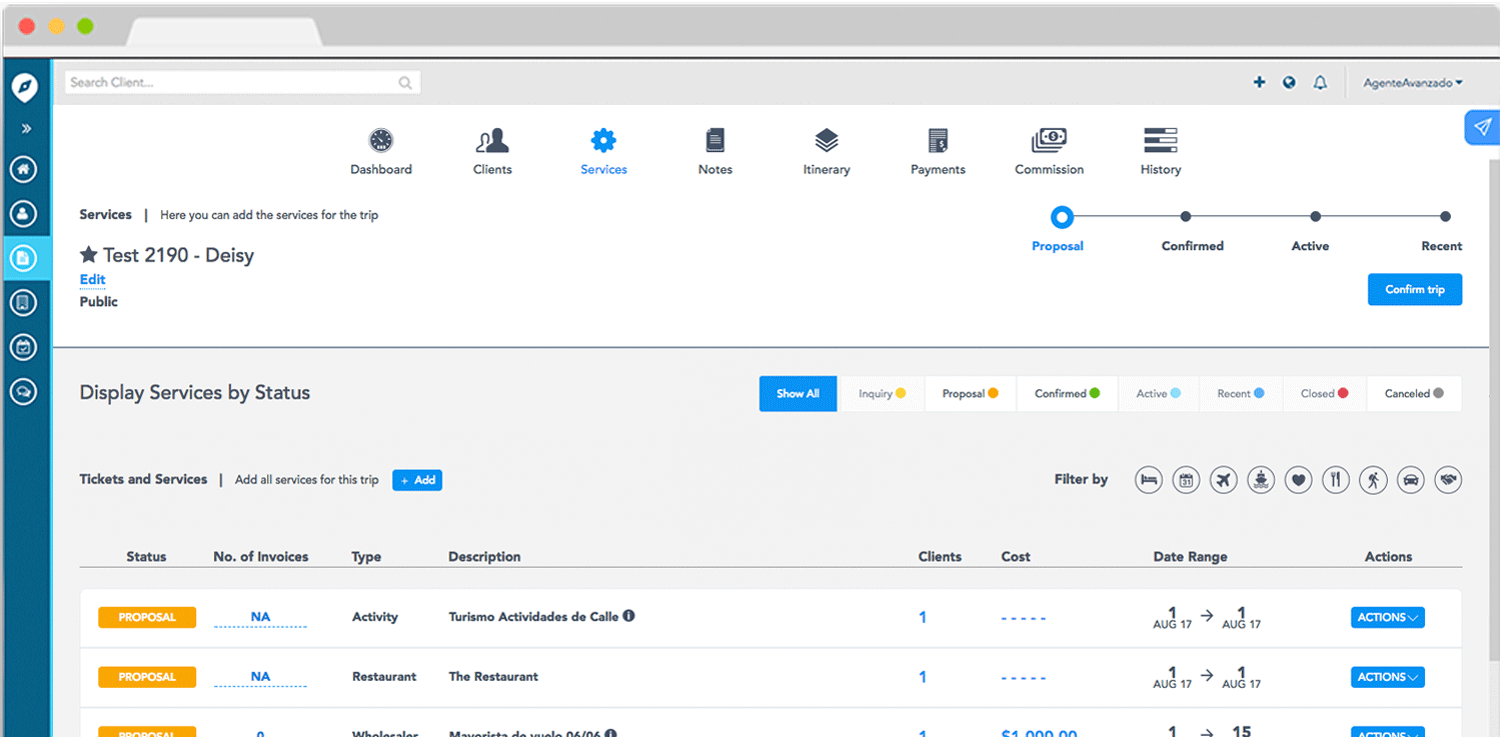
Task: Open notifications bell icon
Action: pyautogui.click(x=1320, y=83)
